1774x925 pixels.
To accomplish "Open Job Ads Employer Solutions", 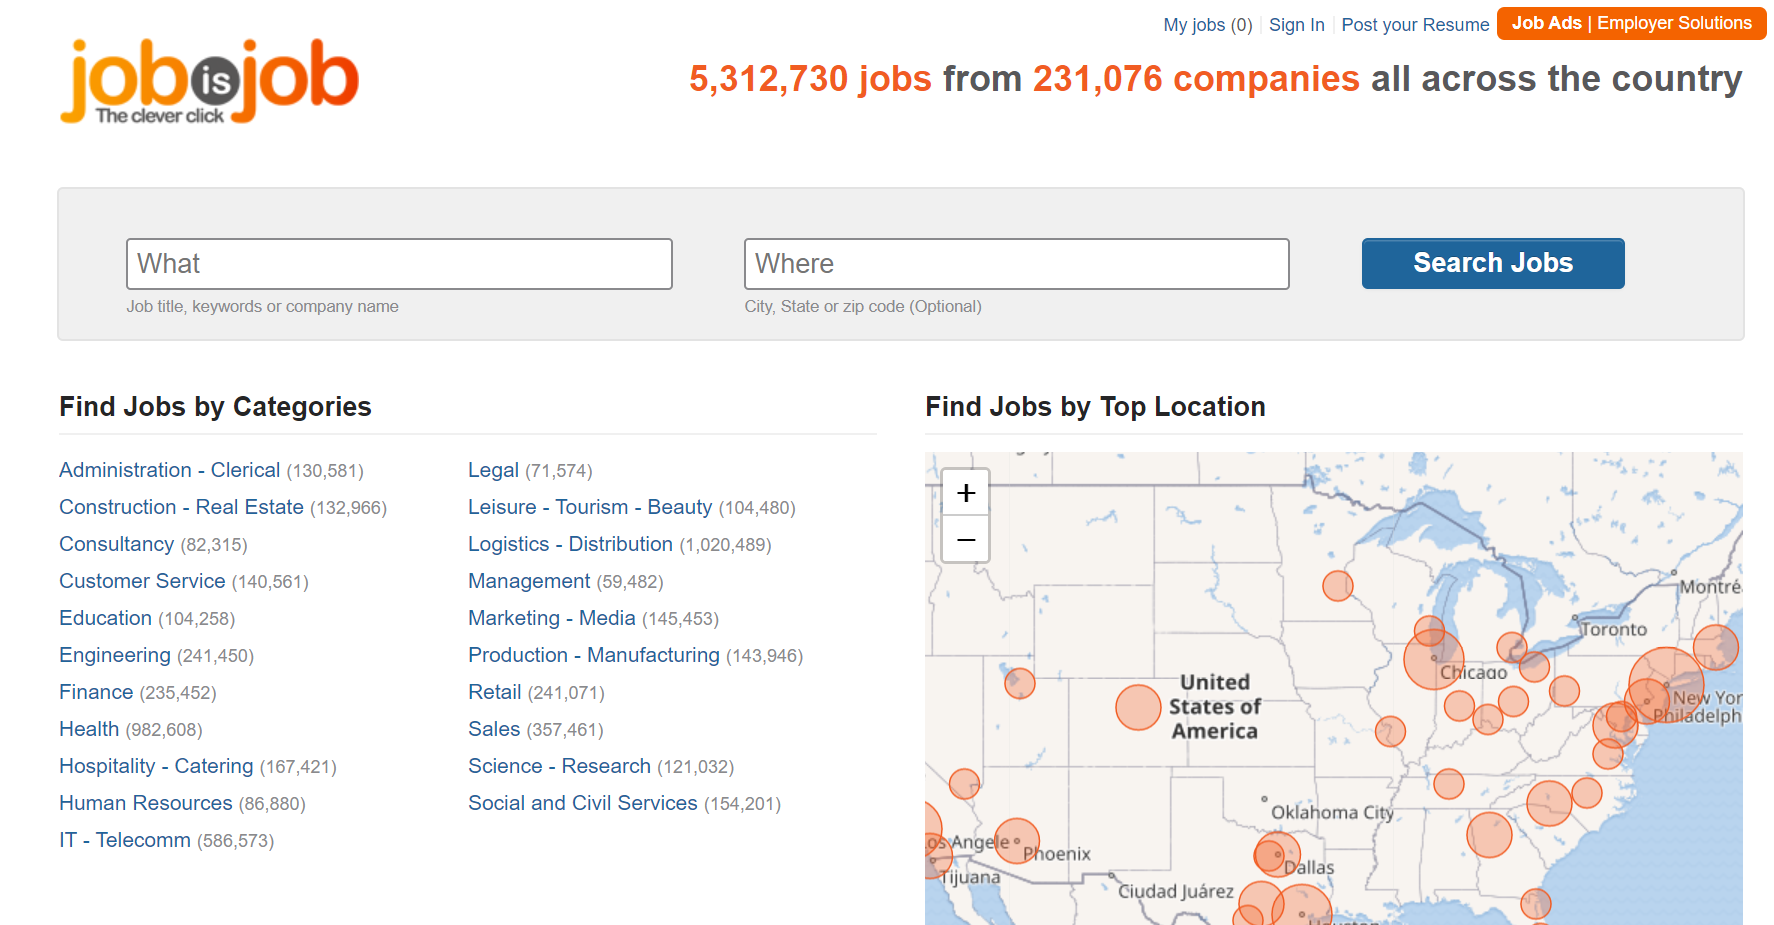I will pos(1631,22).
